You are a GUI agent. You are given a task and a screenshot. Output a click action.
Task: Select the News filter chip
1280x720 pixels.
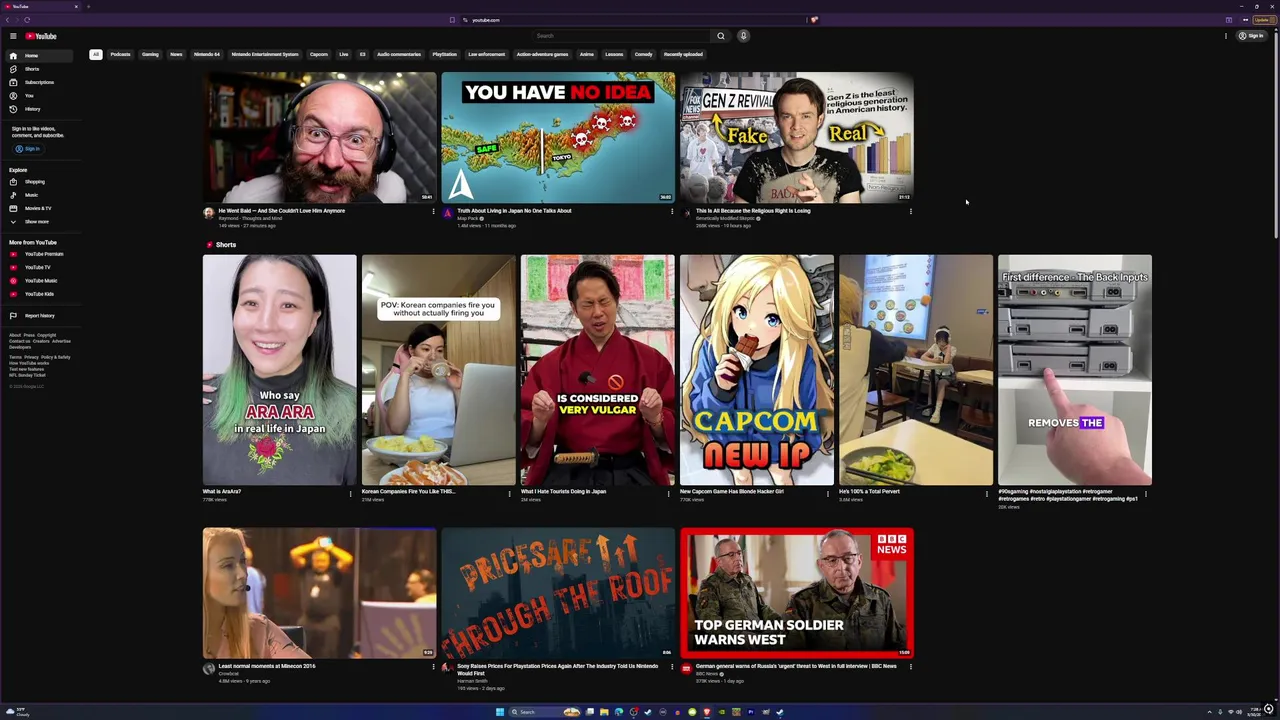click(176, 54)
